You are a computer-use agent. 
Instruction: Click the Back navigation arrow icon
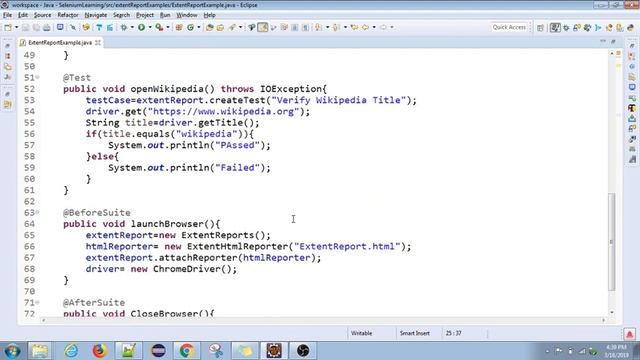click(365, 27)
